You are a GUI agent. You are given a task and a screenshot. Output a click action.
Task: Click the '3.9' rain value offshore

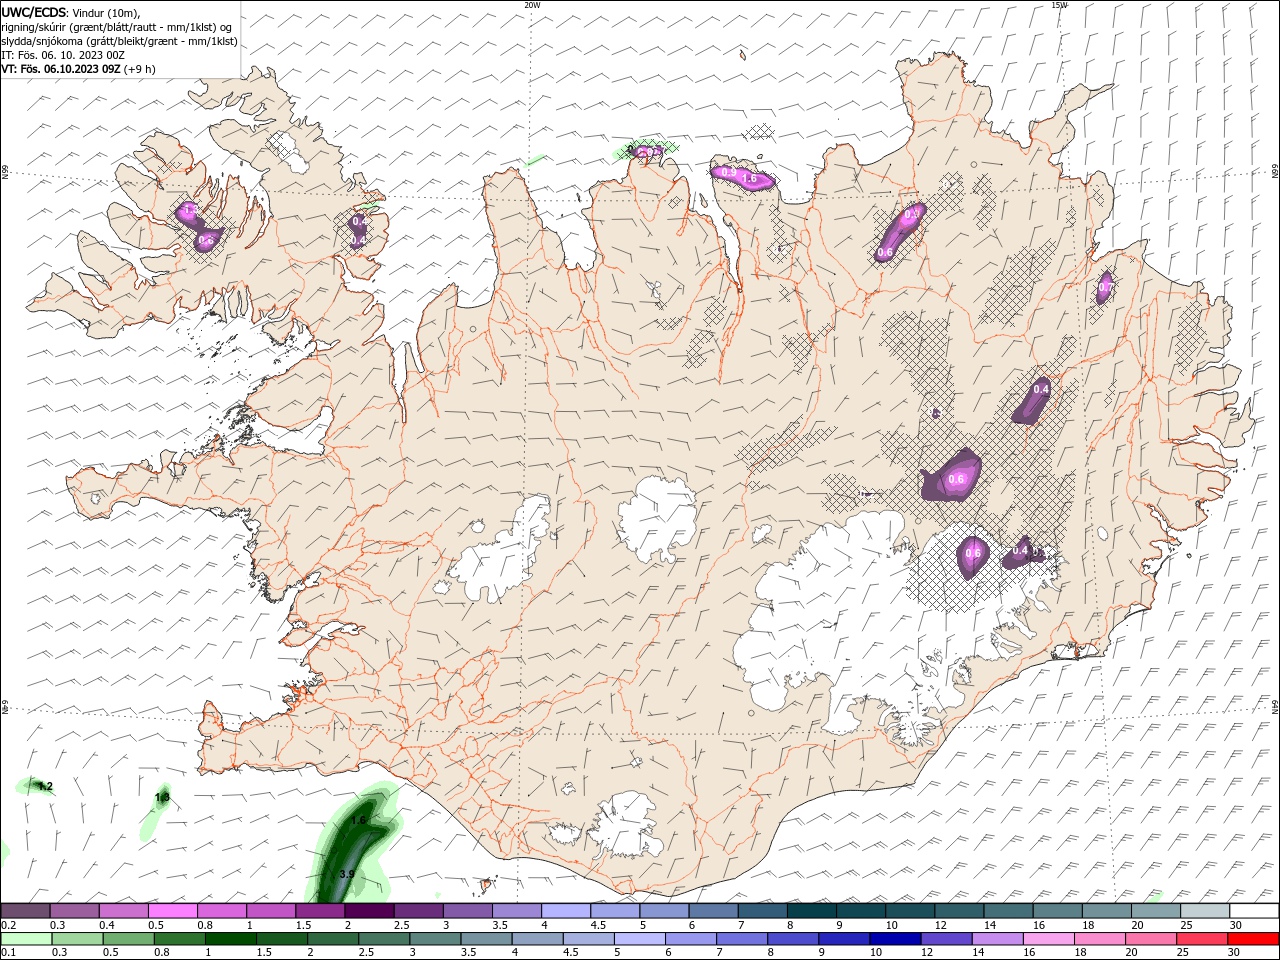[x=347, y=874]
